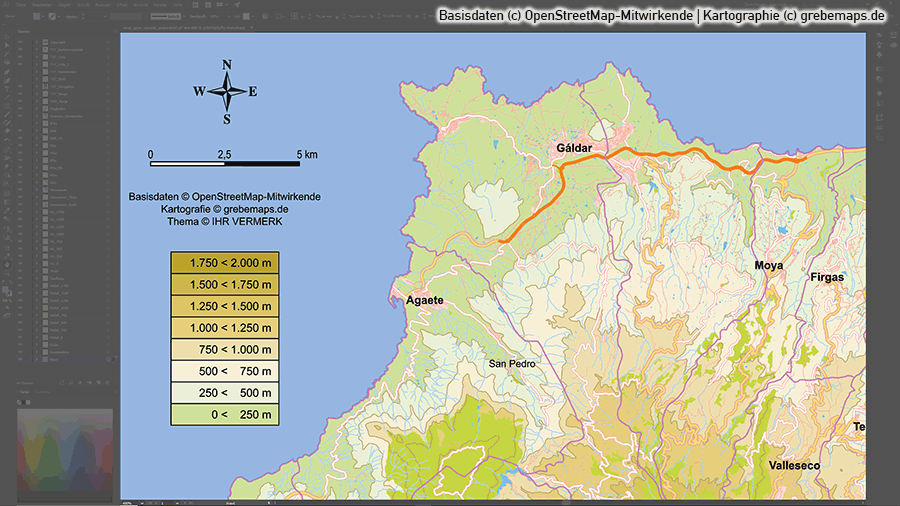Hide the Copyright layer via eye icon
The height and width of the screenshot is (506, 900).
point(22,42)
